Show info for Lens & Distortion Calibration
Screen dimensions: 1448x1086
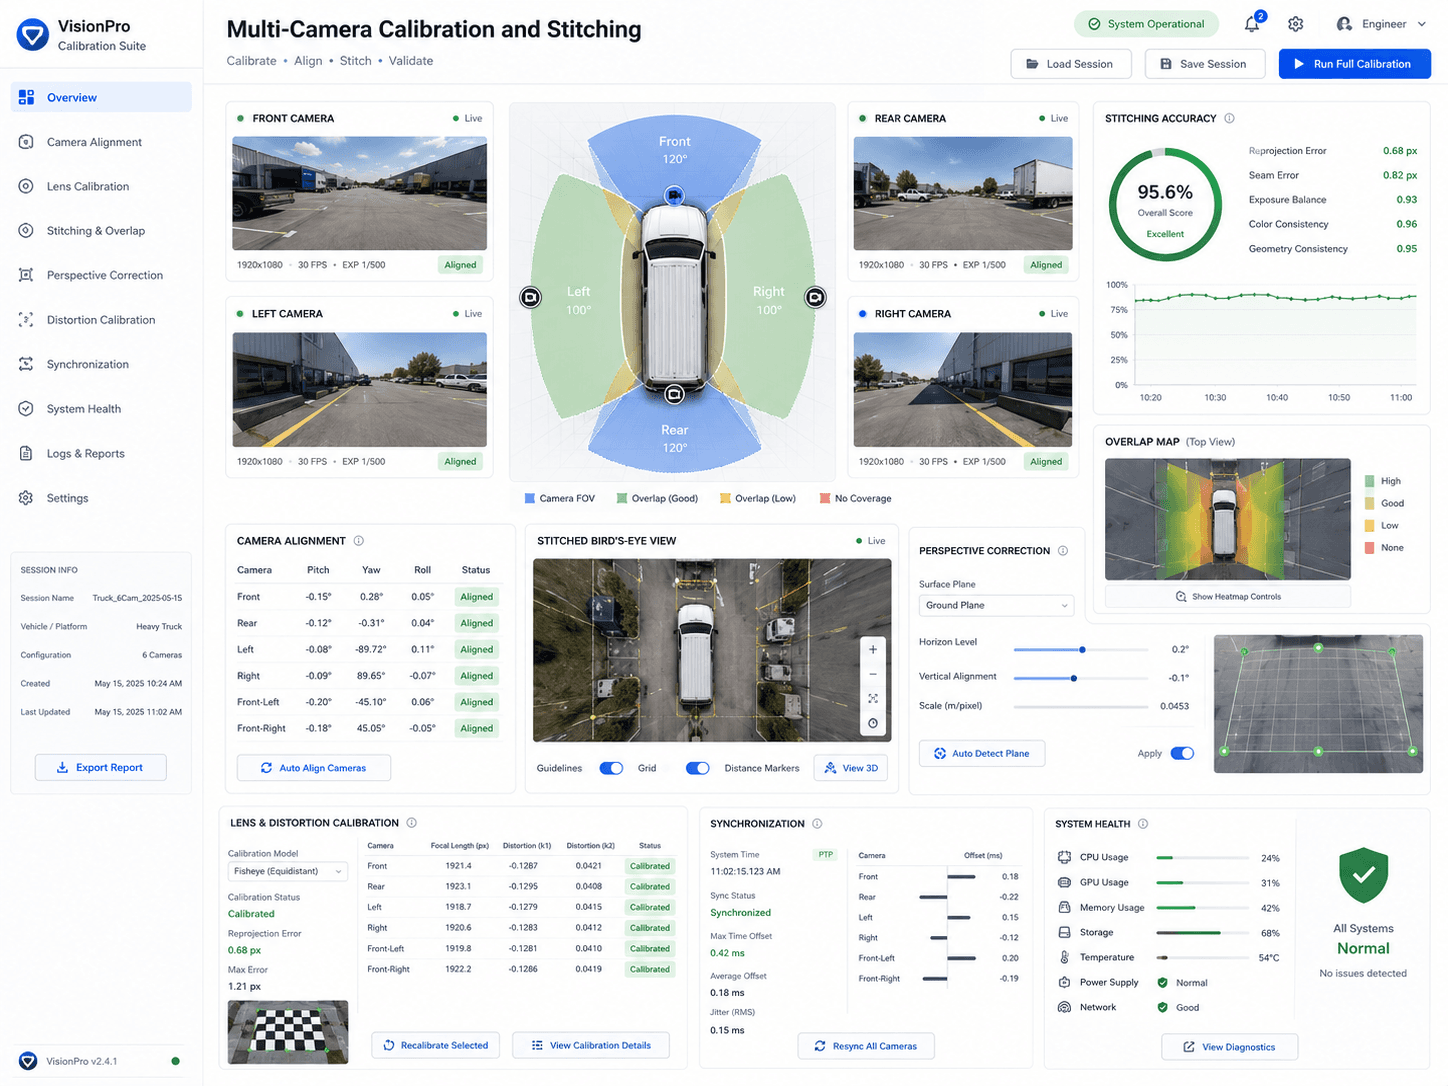(411, 823)
